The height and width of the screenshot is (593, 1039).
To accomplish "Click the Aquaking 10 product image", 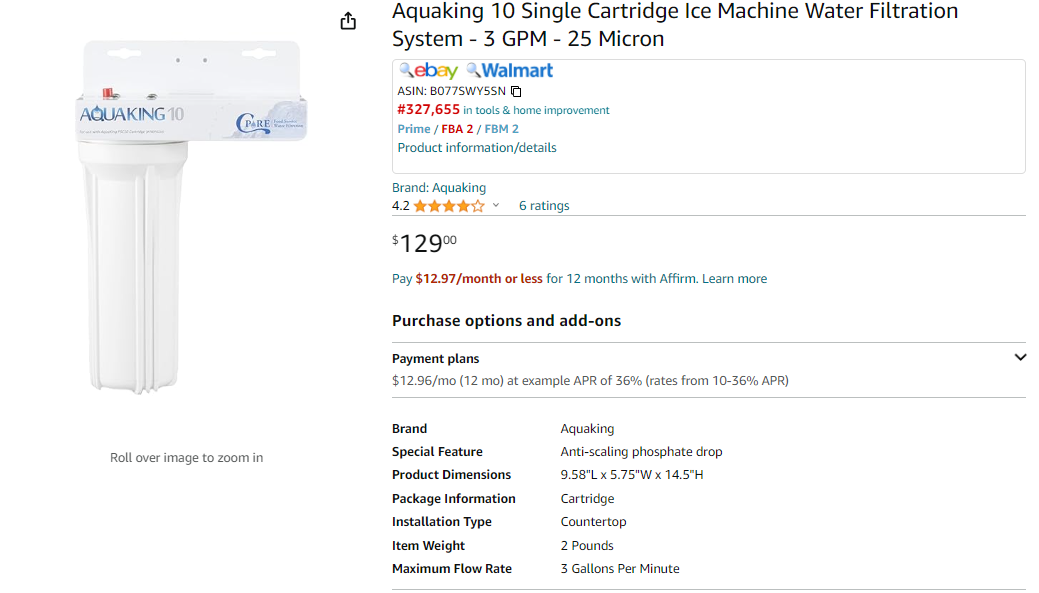I will [x=191, y=217].
